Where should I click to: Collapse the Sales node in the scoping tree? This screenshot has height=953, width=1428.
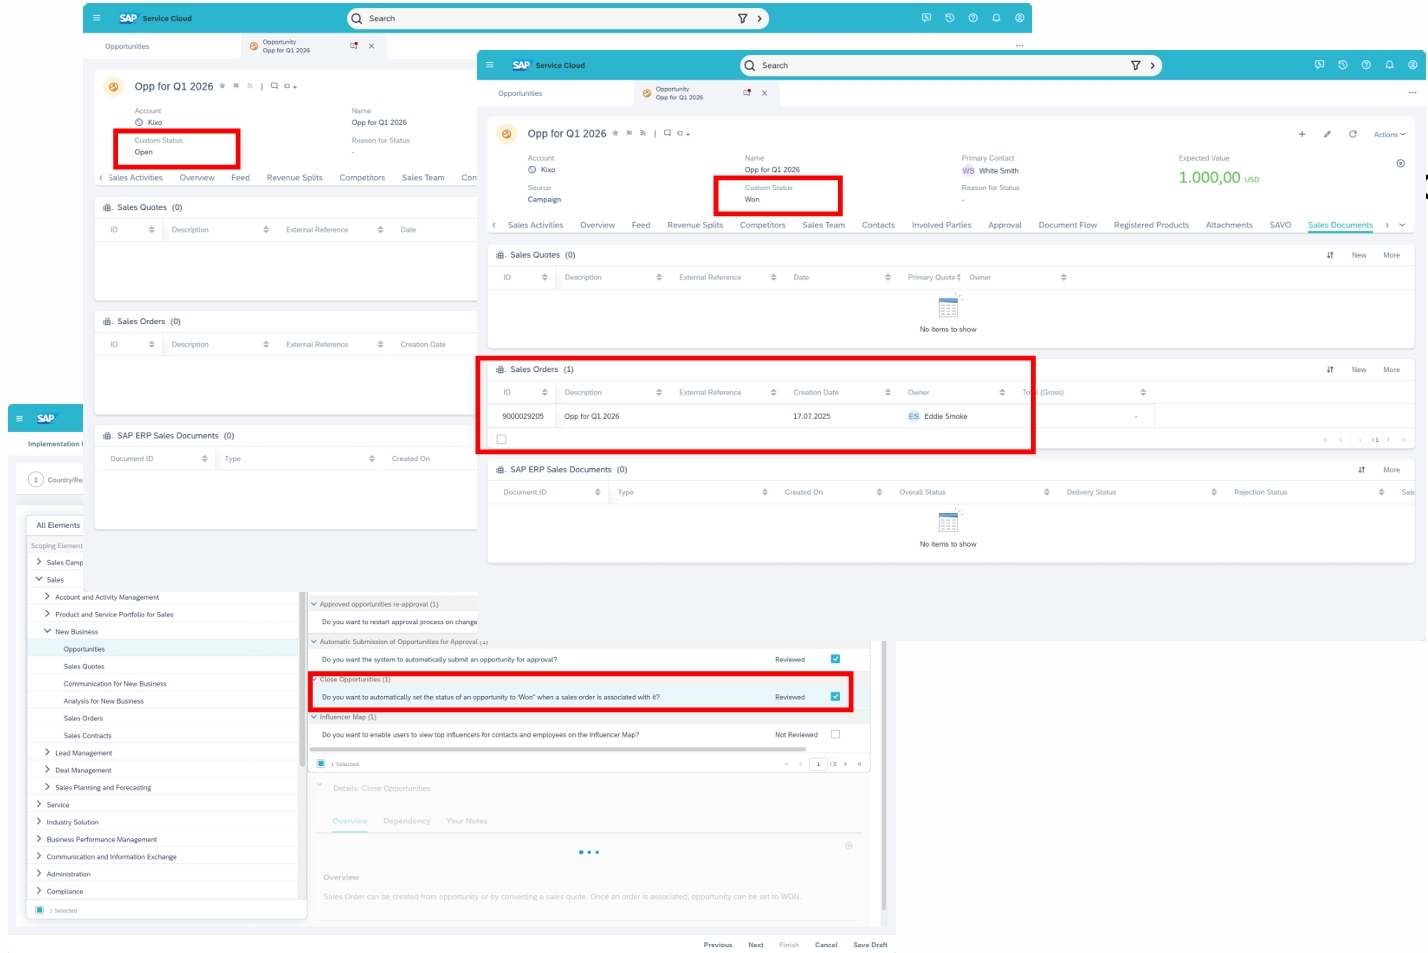pos(39,579)
